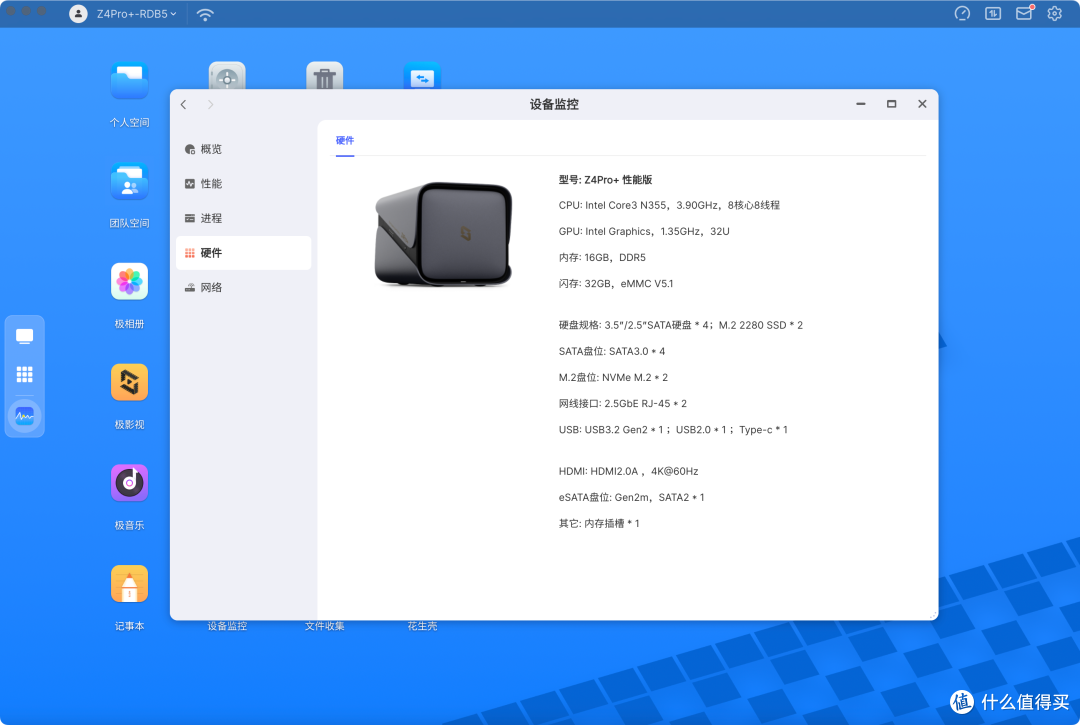Click the GPU: Intel Graphics line
This screenshot has width=1080, height=725.
644,231
